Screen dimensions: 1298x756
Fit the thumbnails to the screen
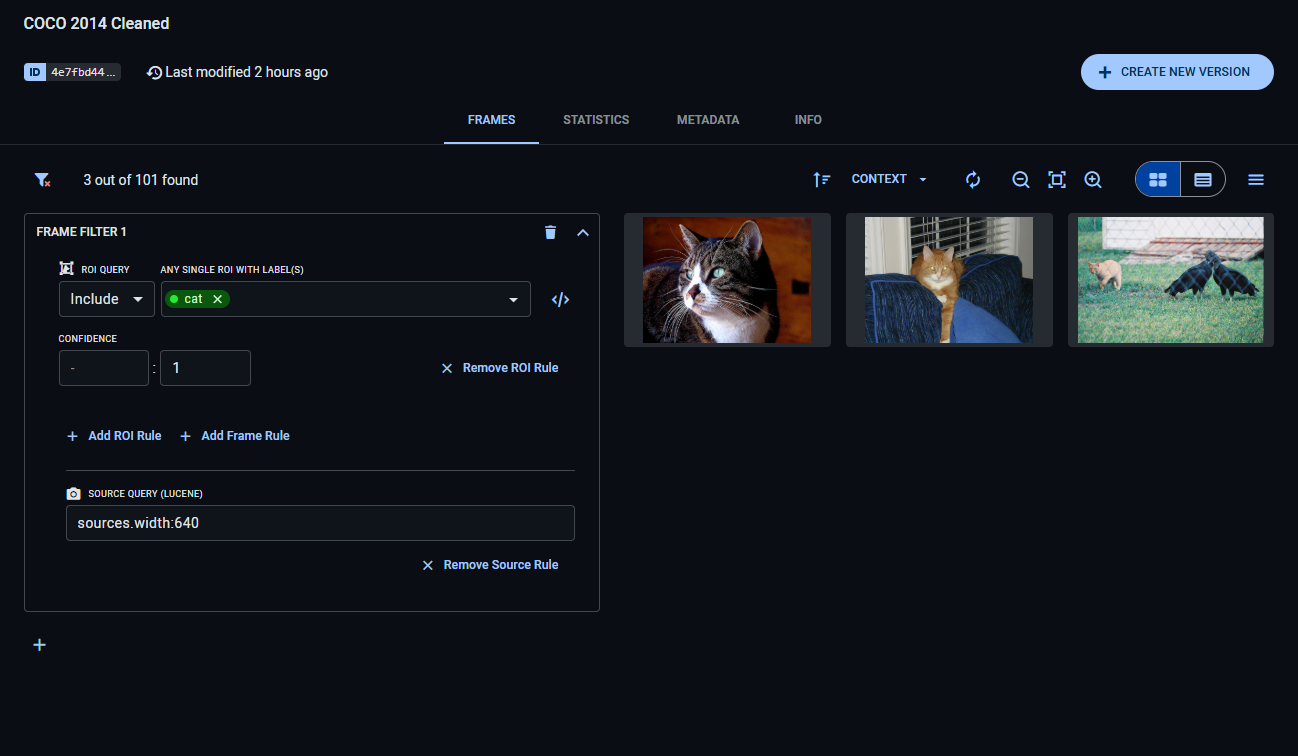(1056, 180)
